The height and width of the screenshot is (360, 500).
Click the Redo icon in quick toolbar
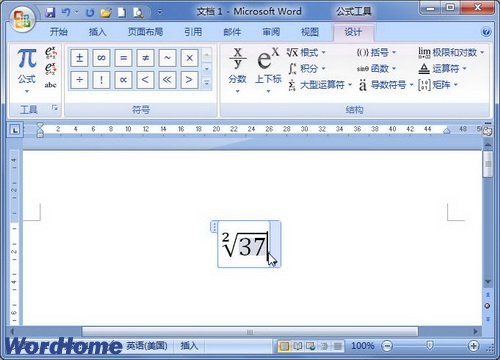point(90,13)
